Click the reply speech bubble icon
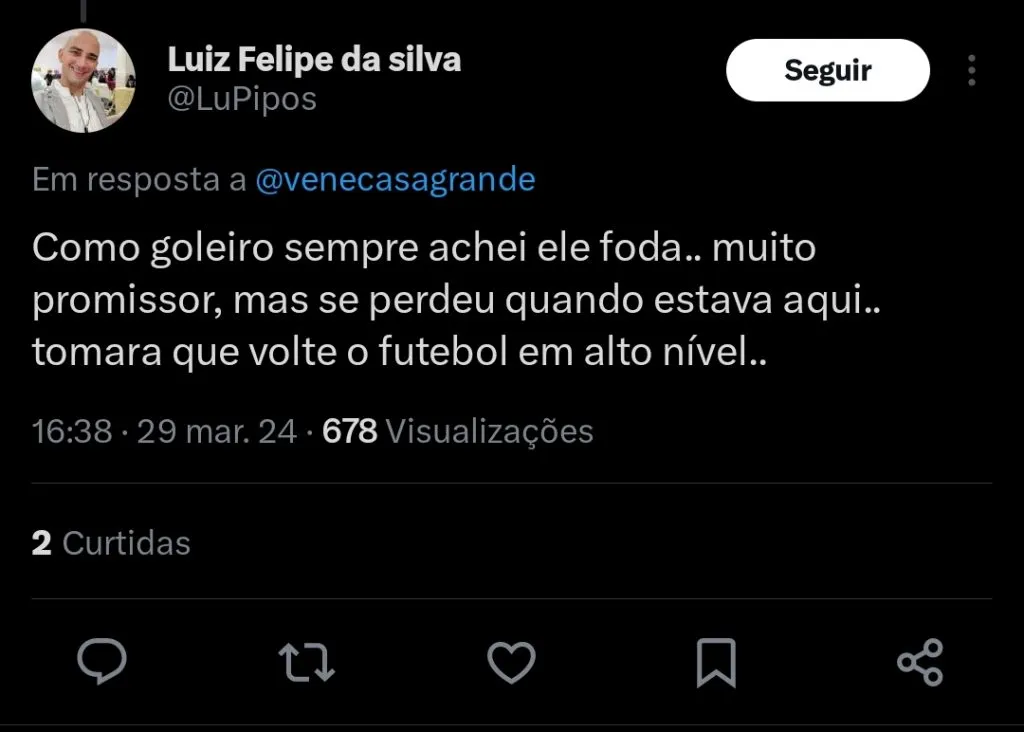Image resolution: width=1024 pixels, height=732 pixels. click(x=102, y=662)
